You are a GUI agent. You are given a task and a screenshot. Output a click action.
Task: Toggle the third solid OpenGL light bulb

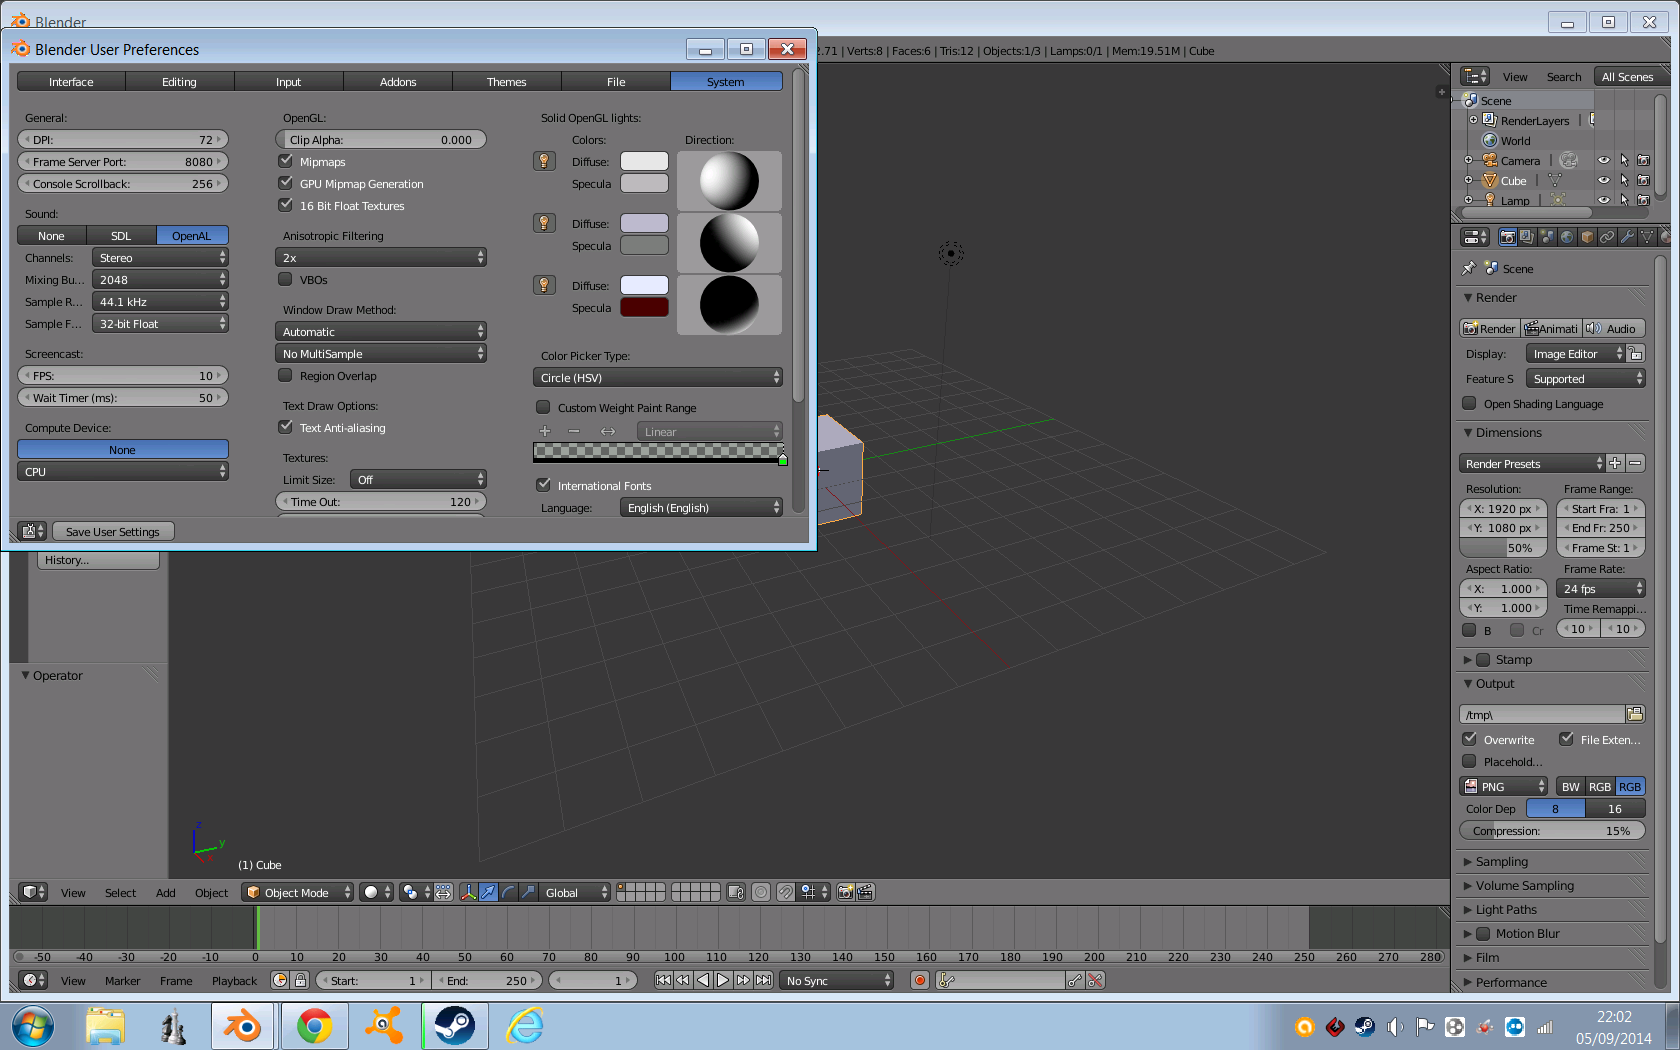pyautogui.click(x=544, y=285)
